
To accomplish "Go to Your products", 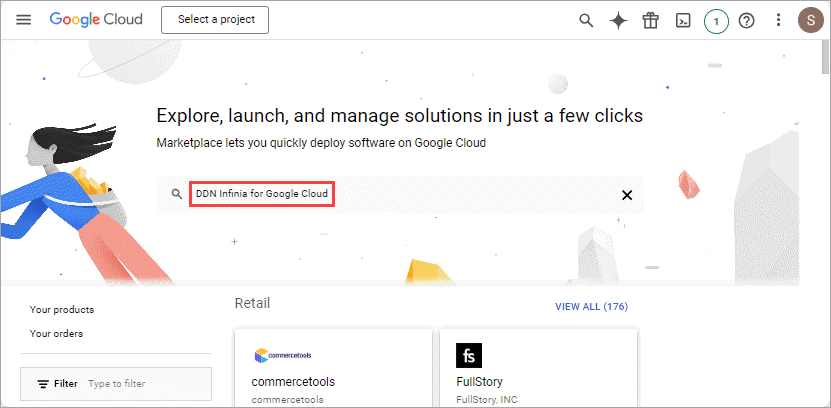I will tap(61, 309).
